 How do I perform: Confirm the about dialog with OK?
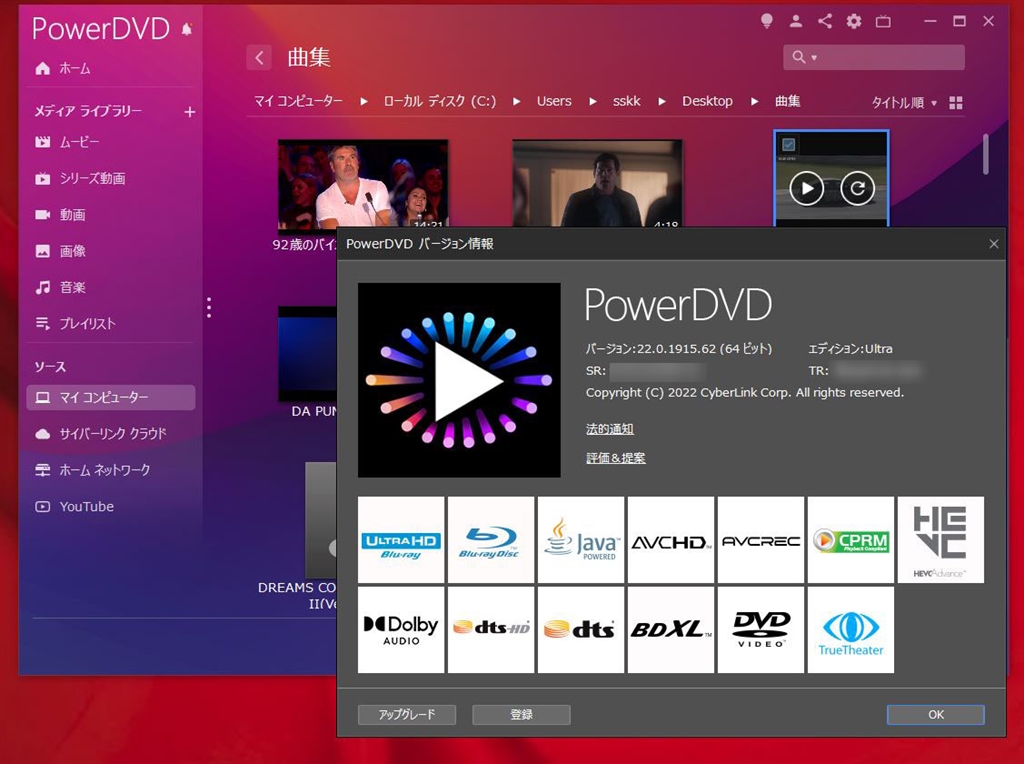936,714
